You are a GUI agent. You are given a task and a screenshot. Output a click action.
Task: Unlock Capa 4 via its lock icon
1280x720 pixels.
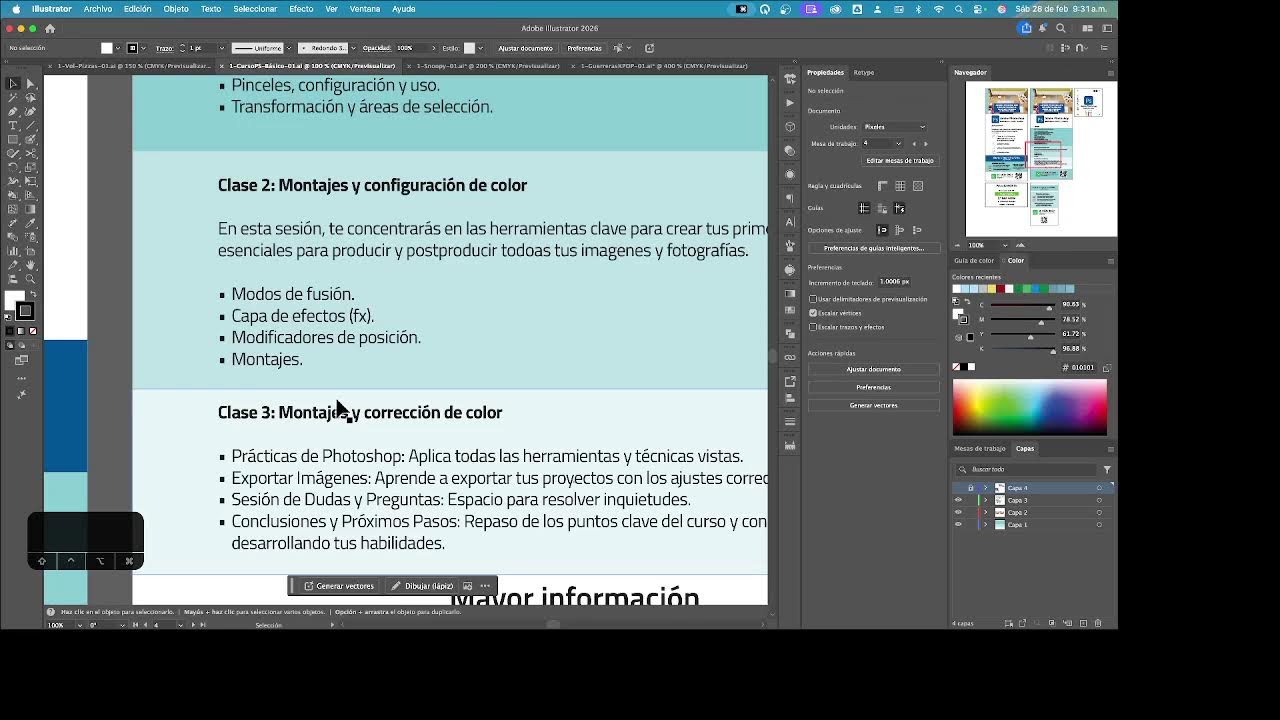pos(970,488)
